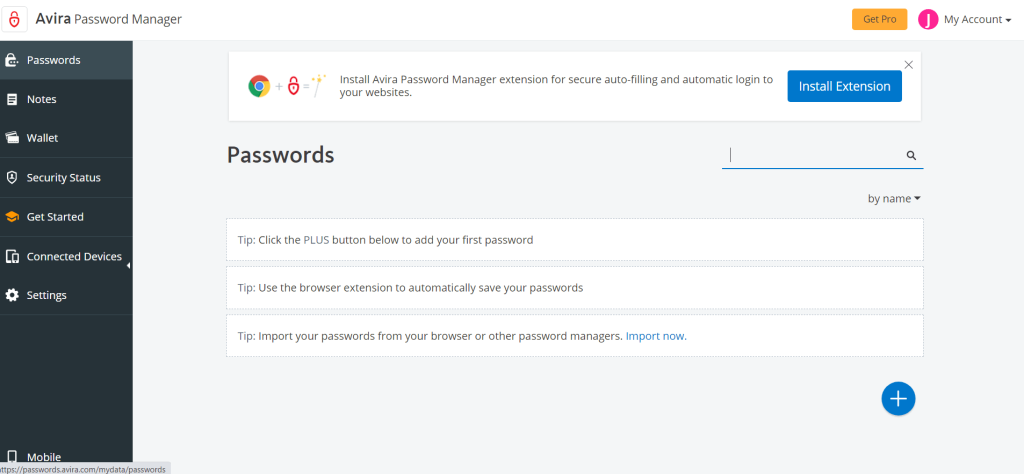The image size is (1024, 474).
Task: Open the Wallet section
Action: tap(66, 138)
